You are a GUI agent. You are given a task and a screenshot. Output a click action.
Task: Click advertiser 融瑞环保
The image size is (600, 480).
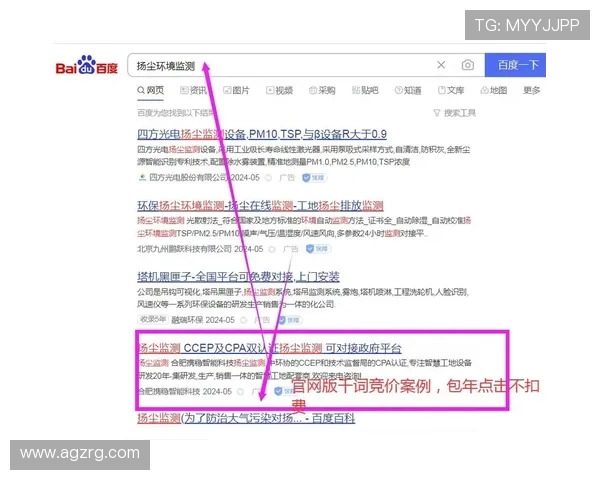pos(187,320)
